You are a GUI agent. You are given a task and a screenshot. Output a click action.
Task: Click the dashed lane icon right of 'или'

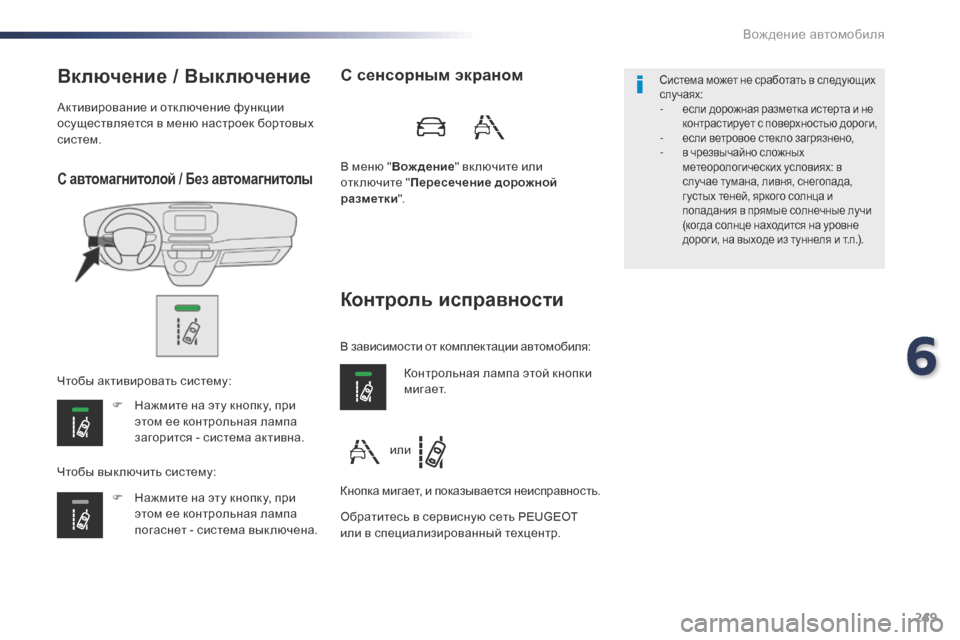432,452
